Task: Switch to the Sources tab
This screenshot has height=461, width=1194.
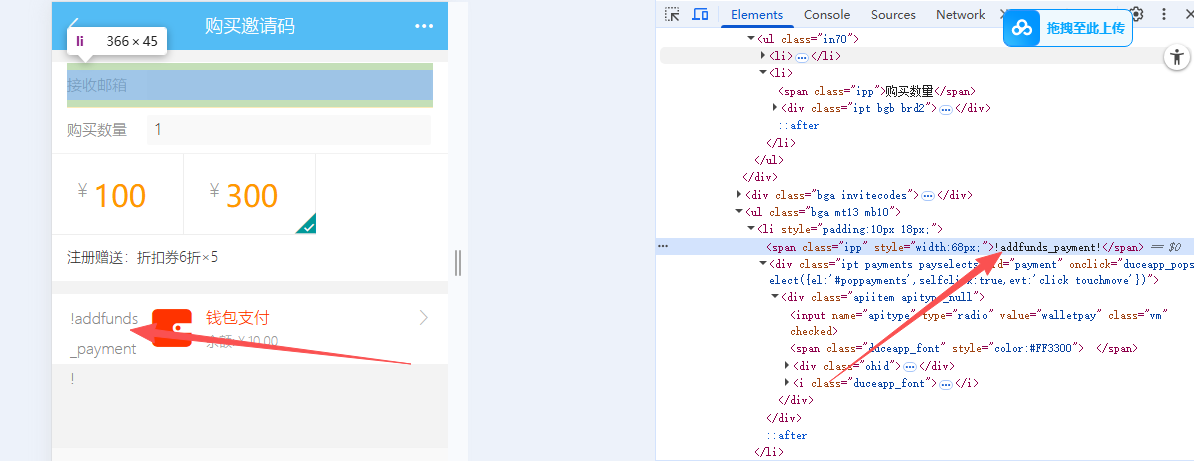Action: point(893,14)
